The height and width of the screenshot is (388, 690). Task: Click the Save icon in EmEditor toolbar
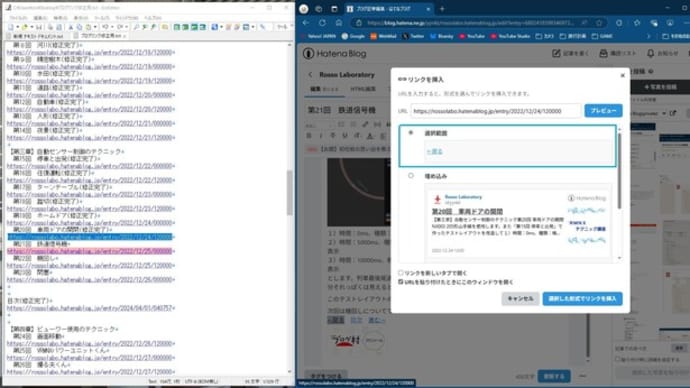(39, 27)
